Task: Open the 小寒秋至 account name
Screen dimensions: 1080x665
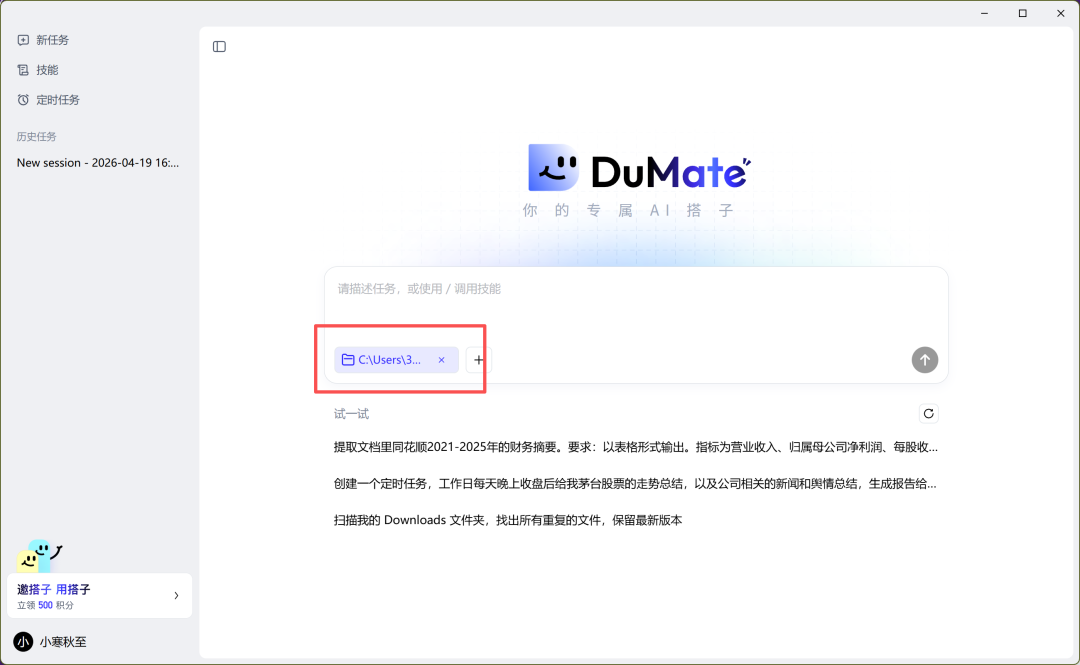Action: click(63, 642)
